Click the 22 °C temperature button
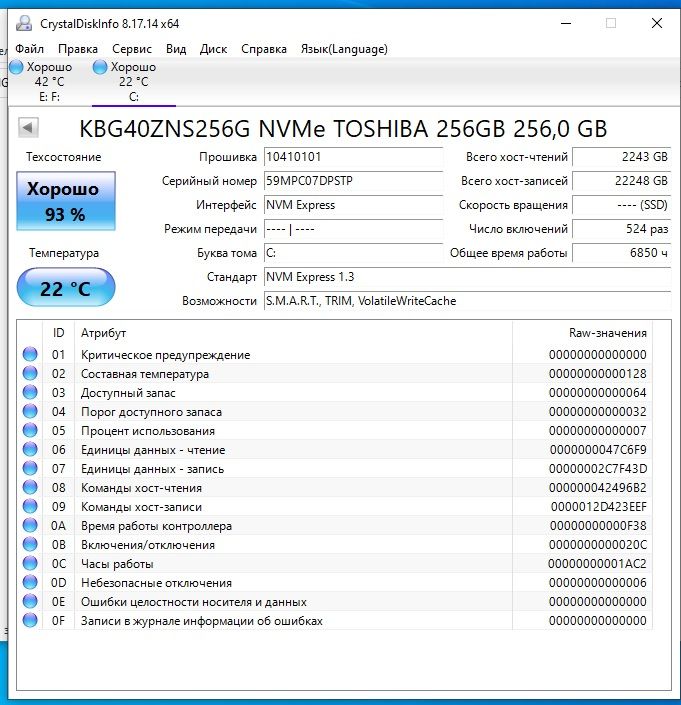Screen dimensions: 681x705 pyautogui.click(x=66, y=287)
